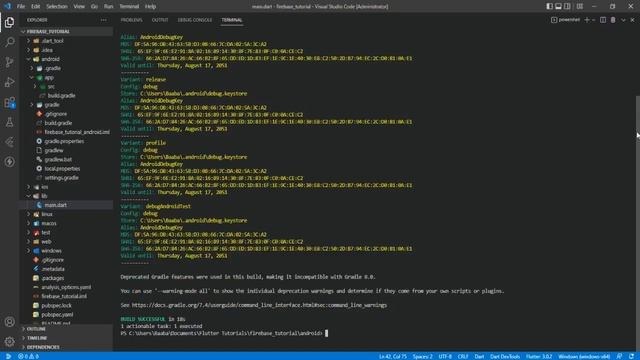Open local.properties file
Viewport: 640px width, 360px height.
[66, 169]
